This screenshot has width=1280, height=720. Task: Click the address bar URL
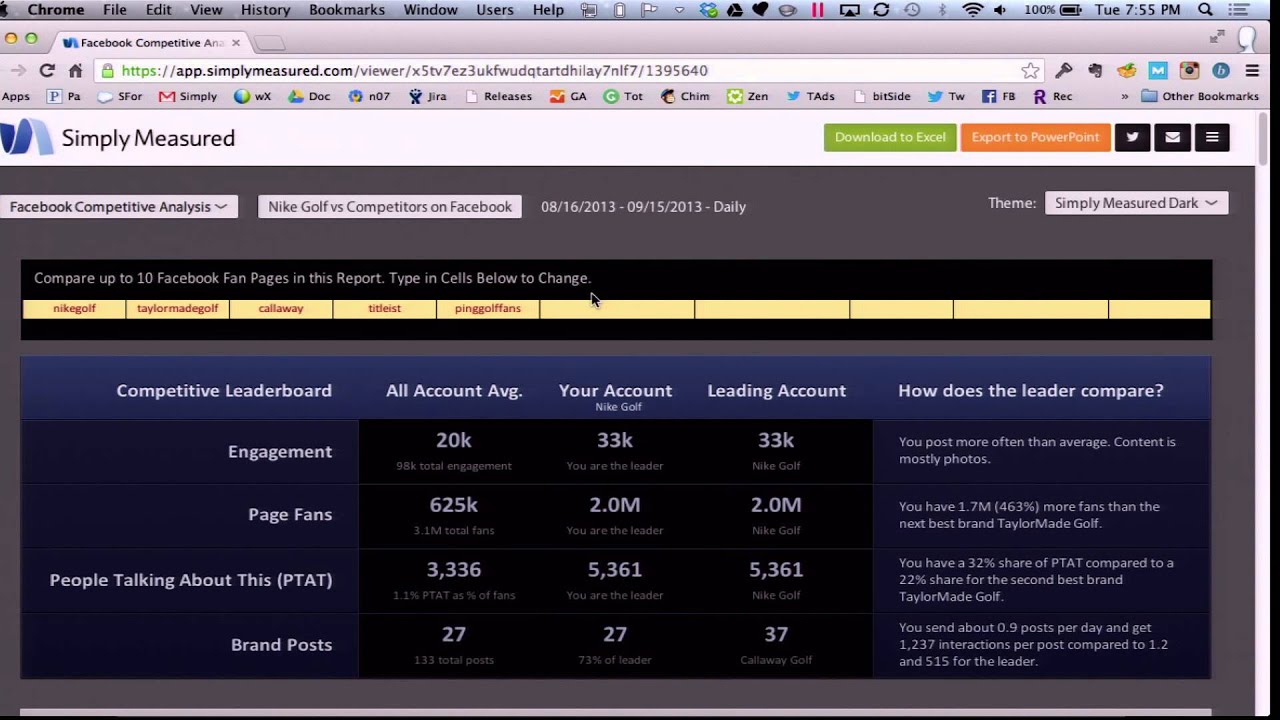pyautogui.click(x=415, y=71)
